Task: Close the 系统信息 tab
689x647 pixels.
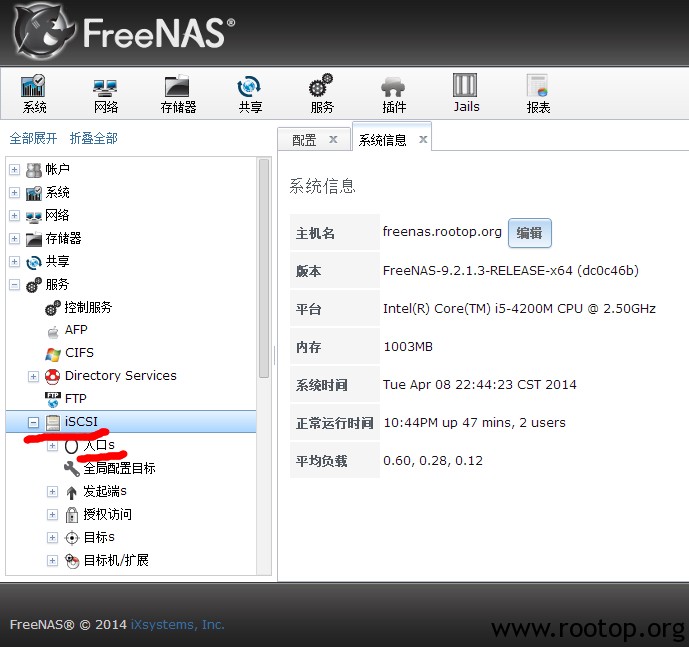Action: point(423,140)
